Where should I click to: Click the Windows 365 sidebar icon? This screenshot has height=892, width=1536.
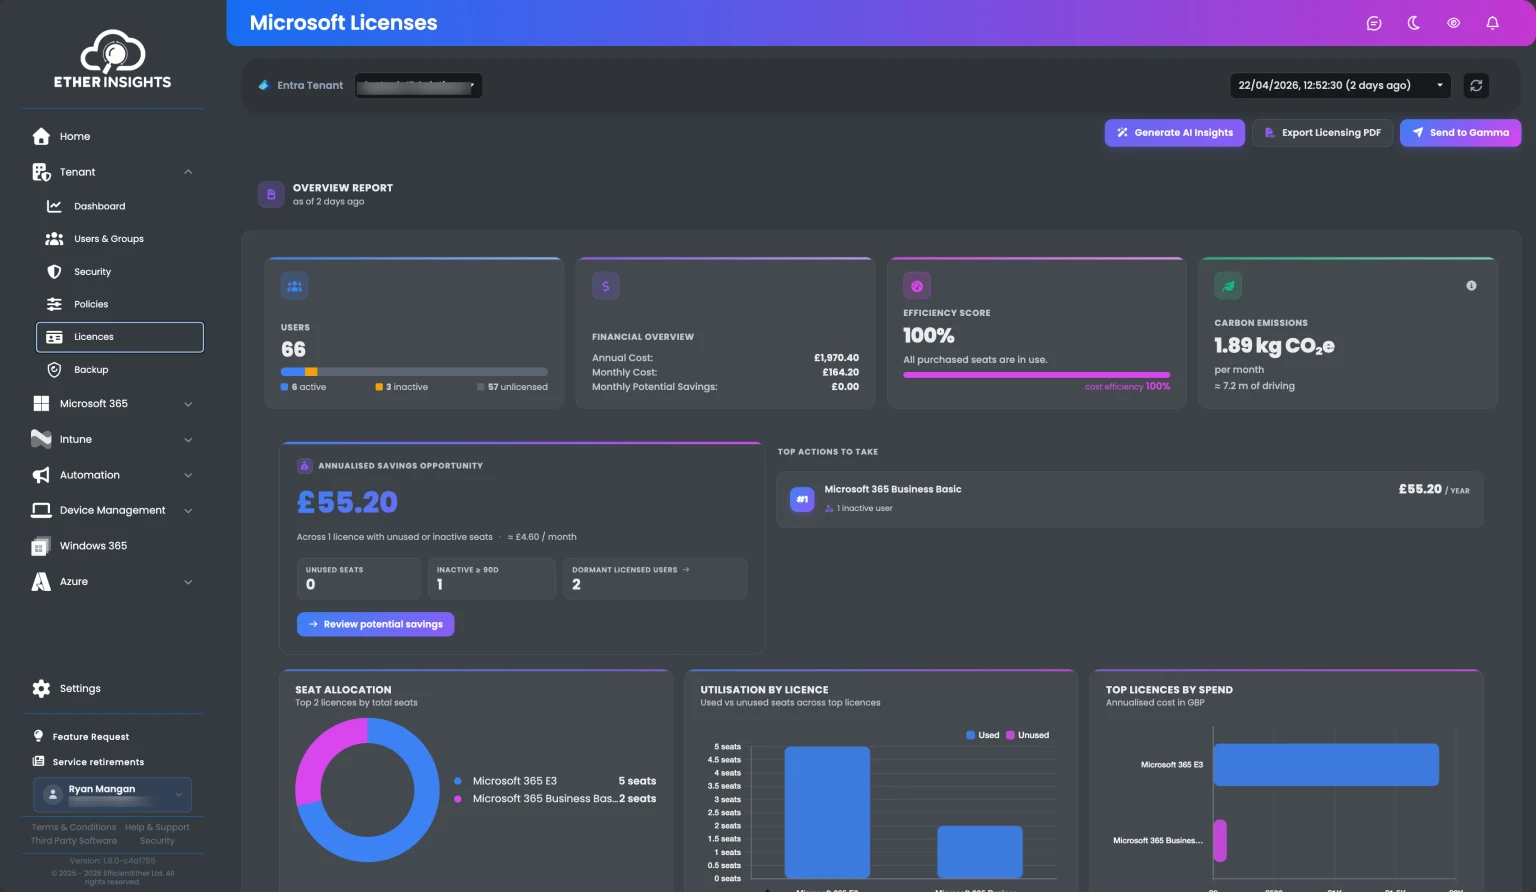(x=41, y=546)
